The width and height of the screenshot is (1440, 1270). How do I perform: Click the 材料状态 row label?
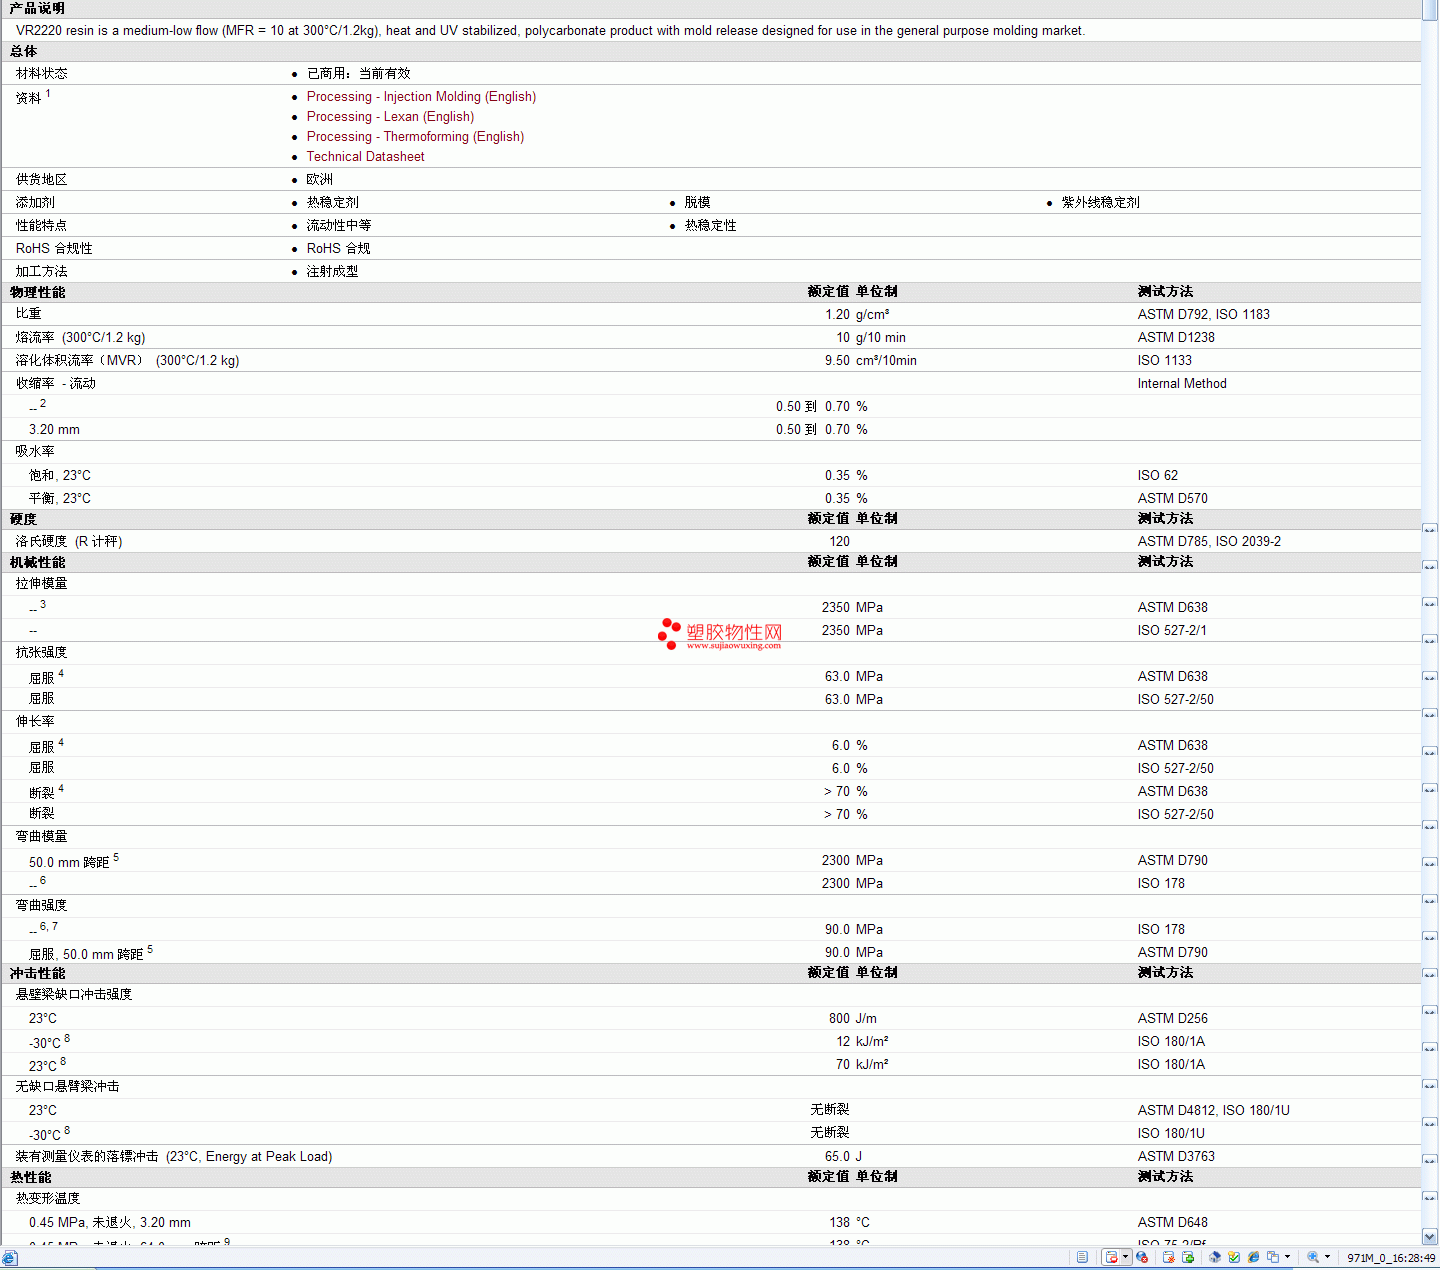(41, 74)
